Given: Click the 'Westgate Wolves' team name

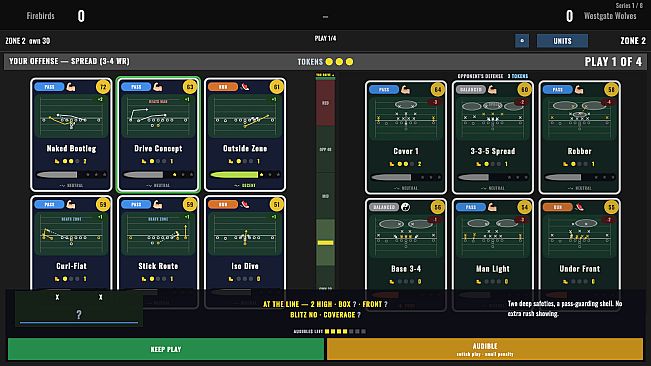Looking at the screenshot, I should [610, 16].
